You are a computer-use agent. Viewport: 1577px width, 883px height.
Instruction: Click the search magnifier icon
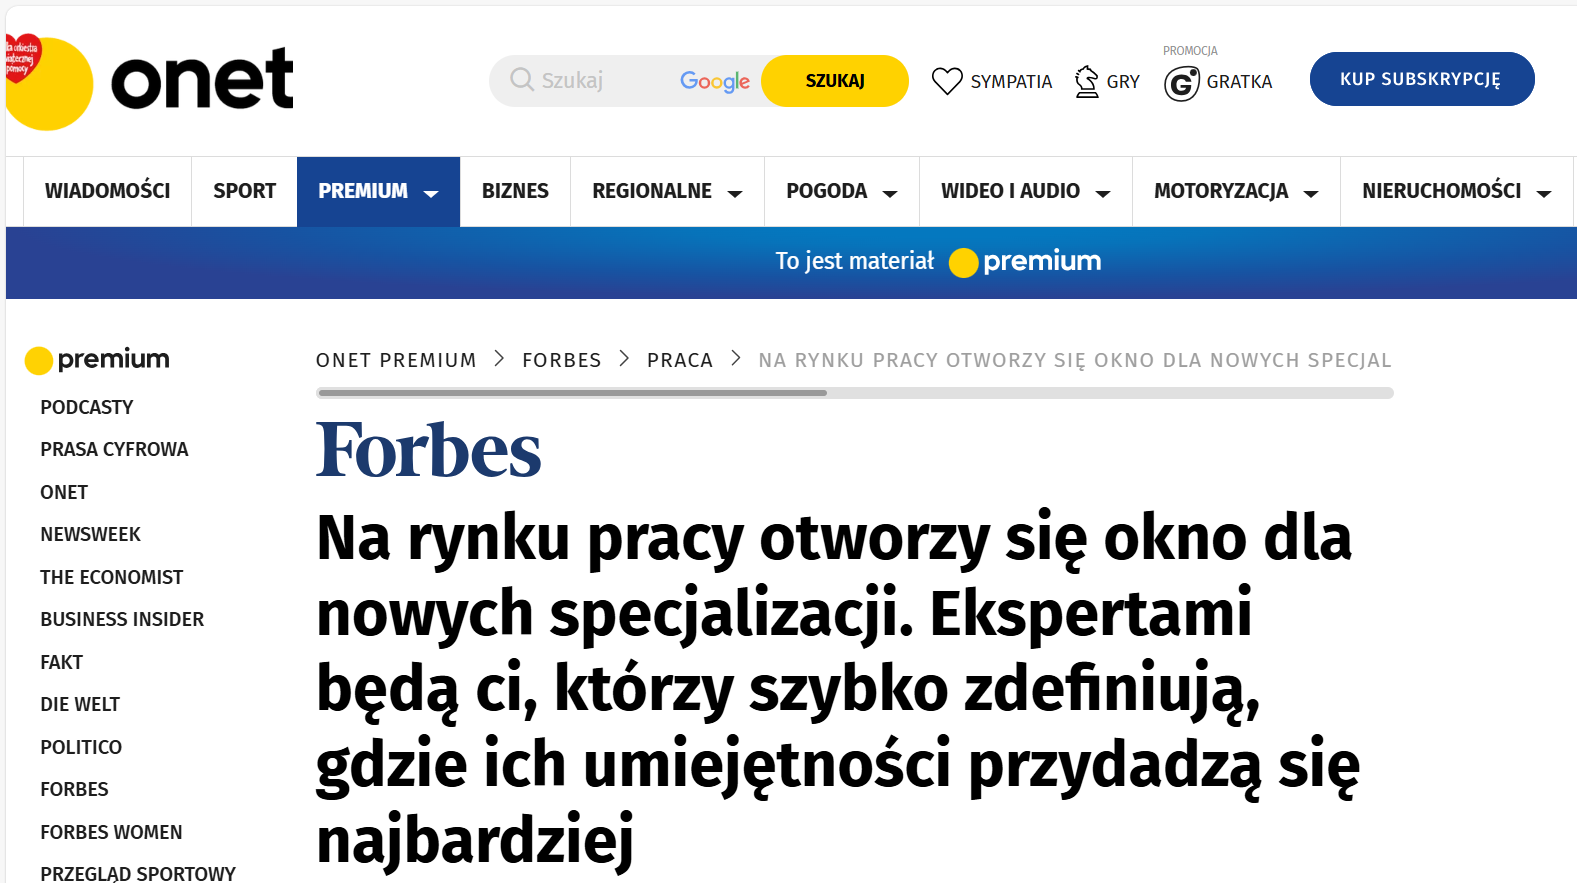(521, 80)
